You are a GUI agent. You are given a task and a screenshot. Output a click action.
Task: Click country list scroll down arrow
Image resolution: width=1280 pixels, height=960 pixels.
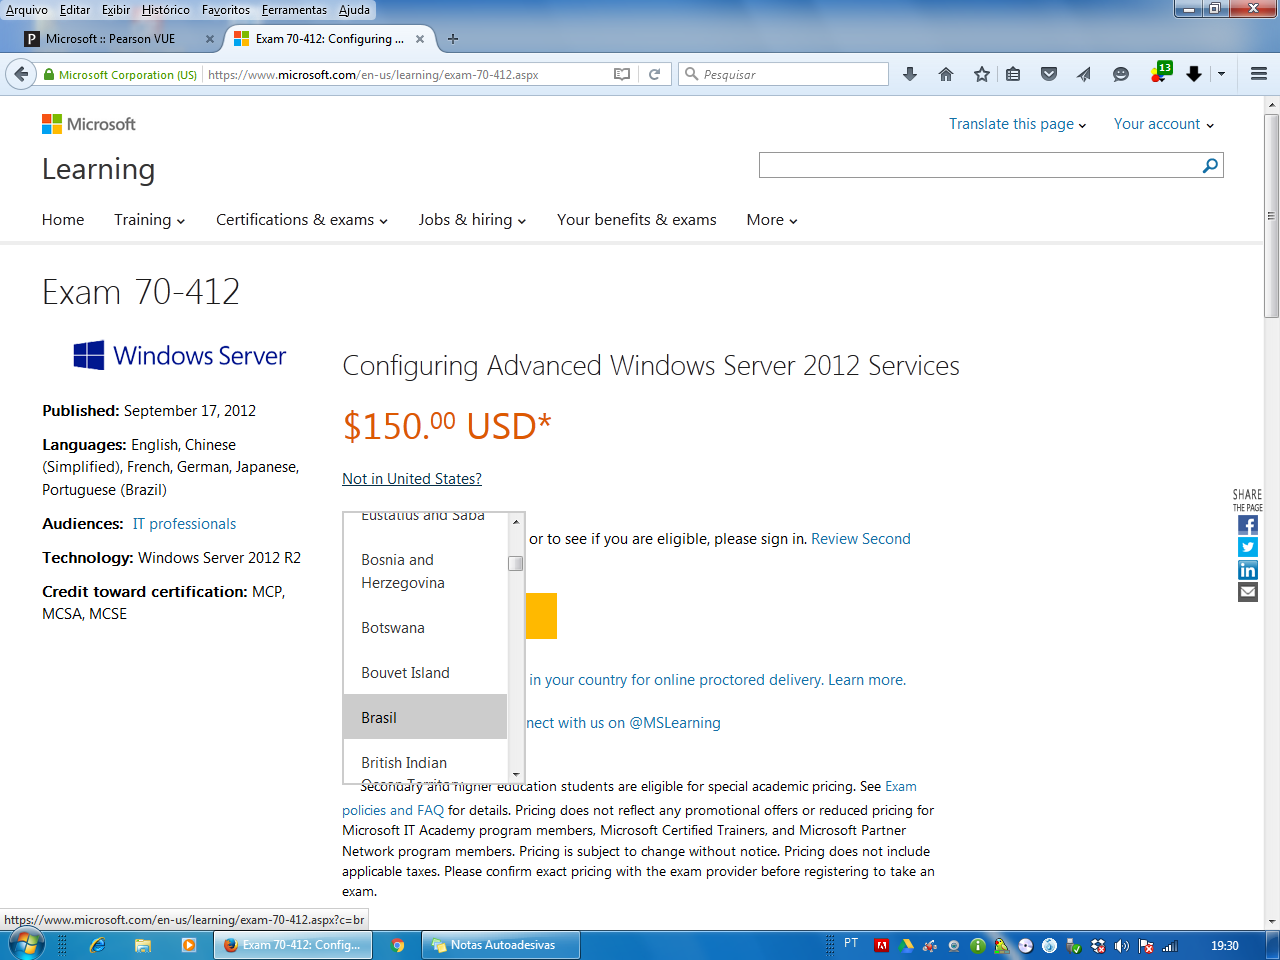tap(516, 774)
